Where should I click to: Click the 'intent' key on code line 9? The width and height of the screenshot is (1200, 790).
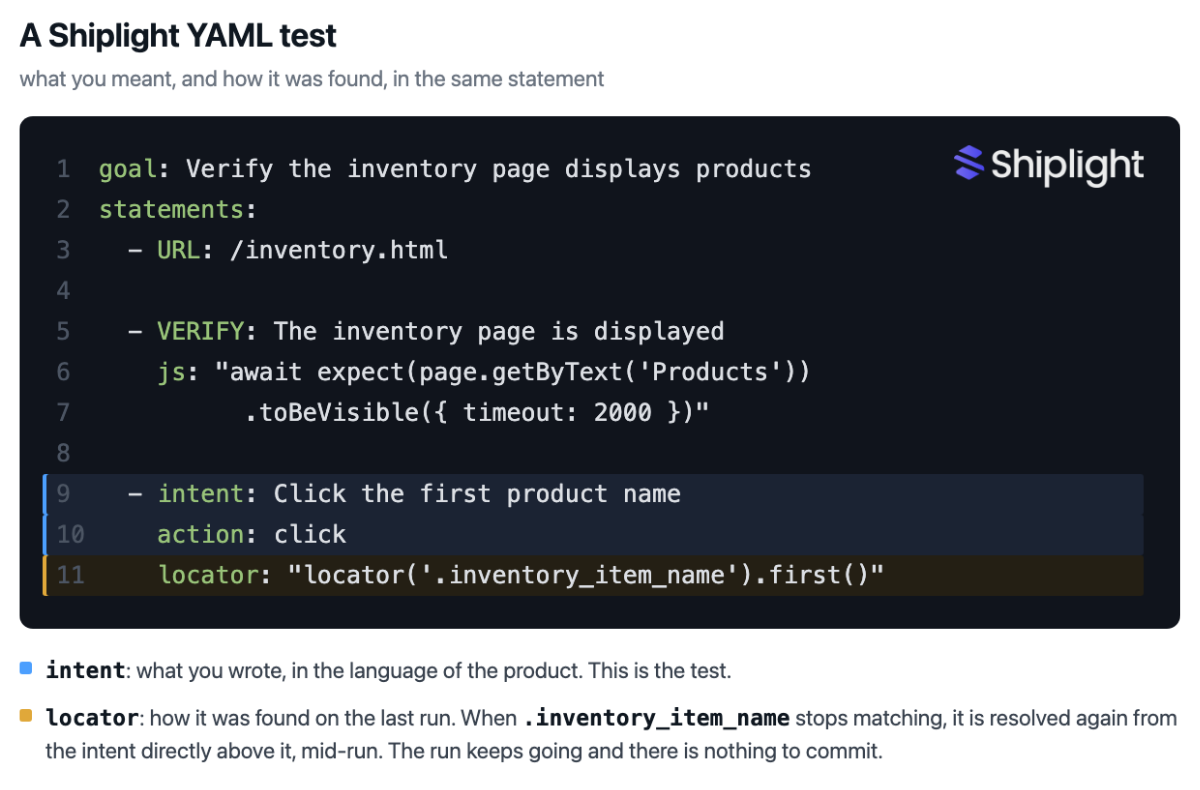coord(200,494)
